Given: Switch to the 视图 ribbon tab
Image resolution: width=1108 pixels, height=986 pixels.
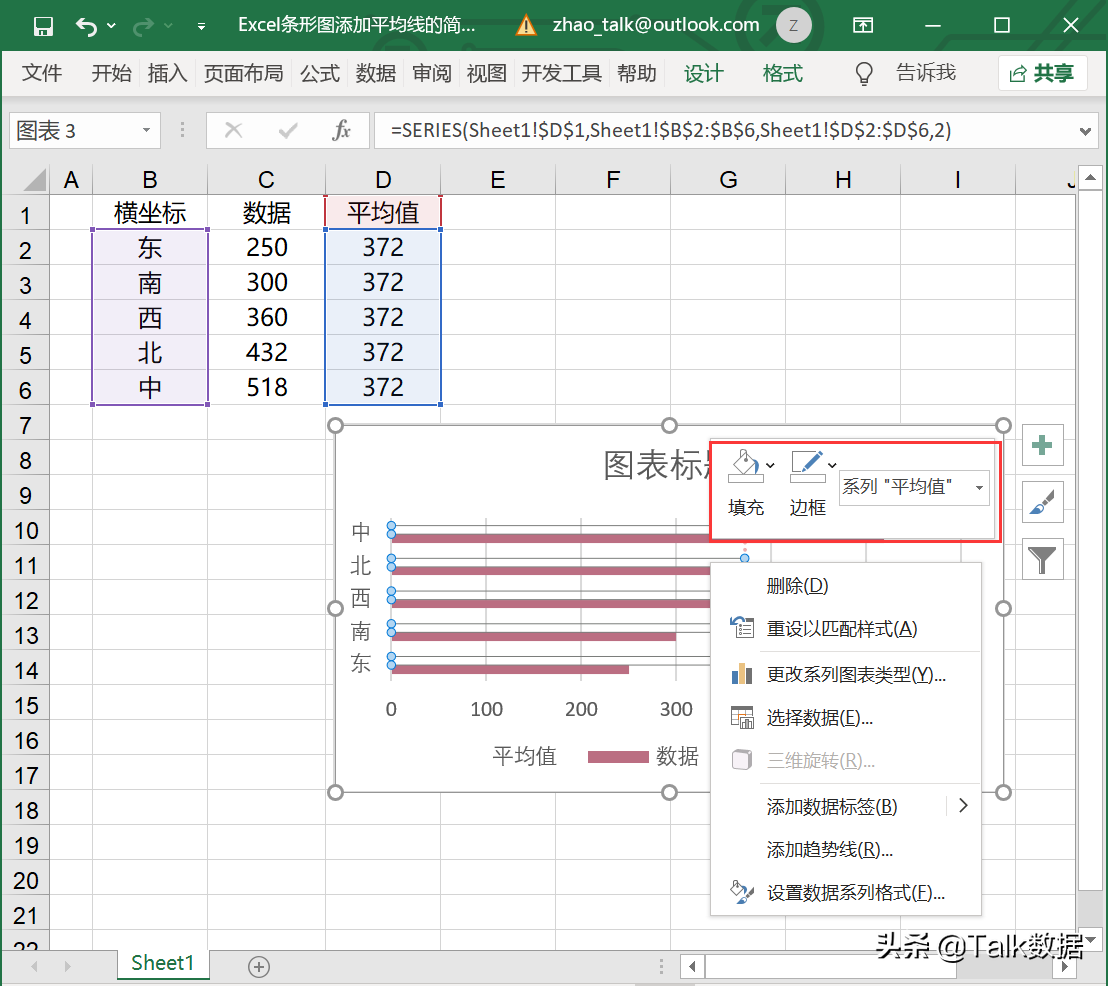Looking at the screenshot, I should pyautogui.click(x=486, y=73).
